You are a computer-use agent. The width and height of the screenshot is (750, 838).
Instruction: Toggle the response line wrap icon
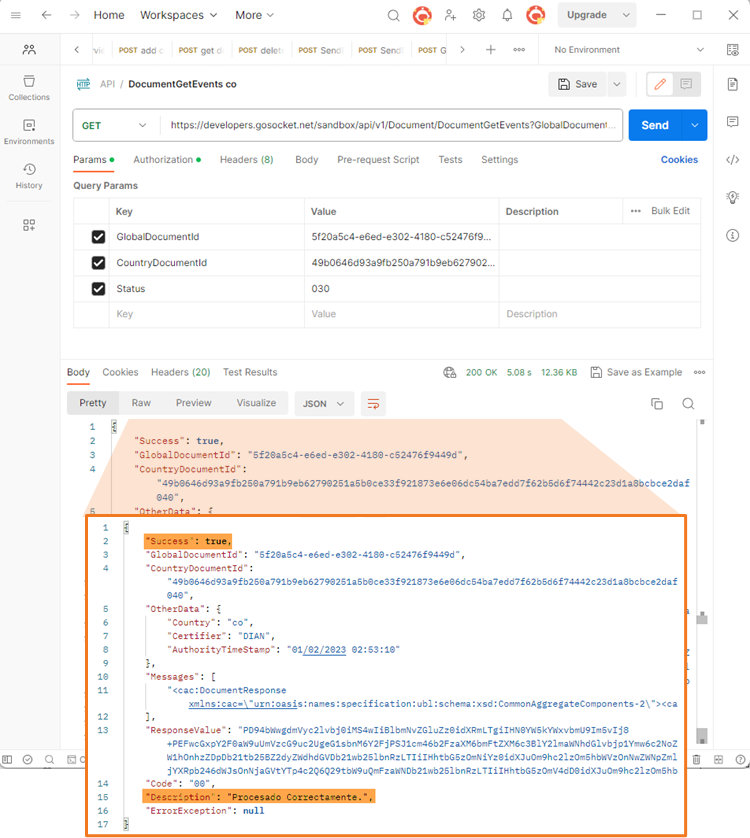373,404
